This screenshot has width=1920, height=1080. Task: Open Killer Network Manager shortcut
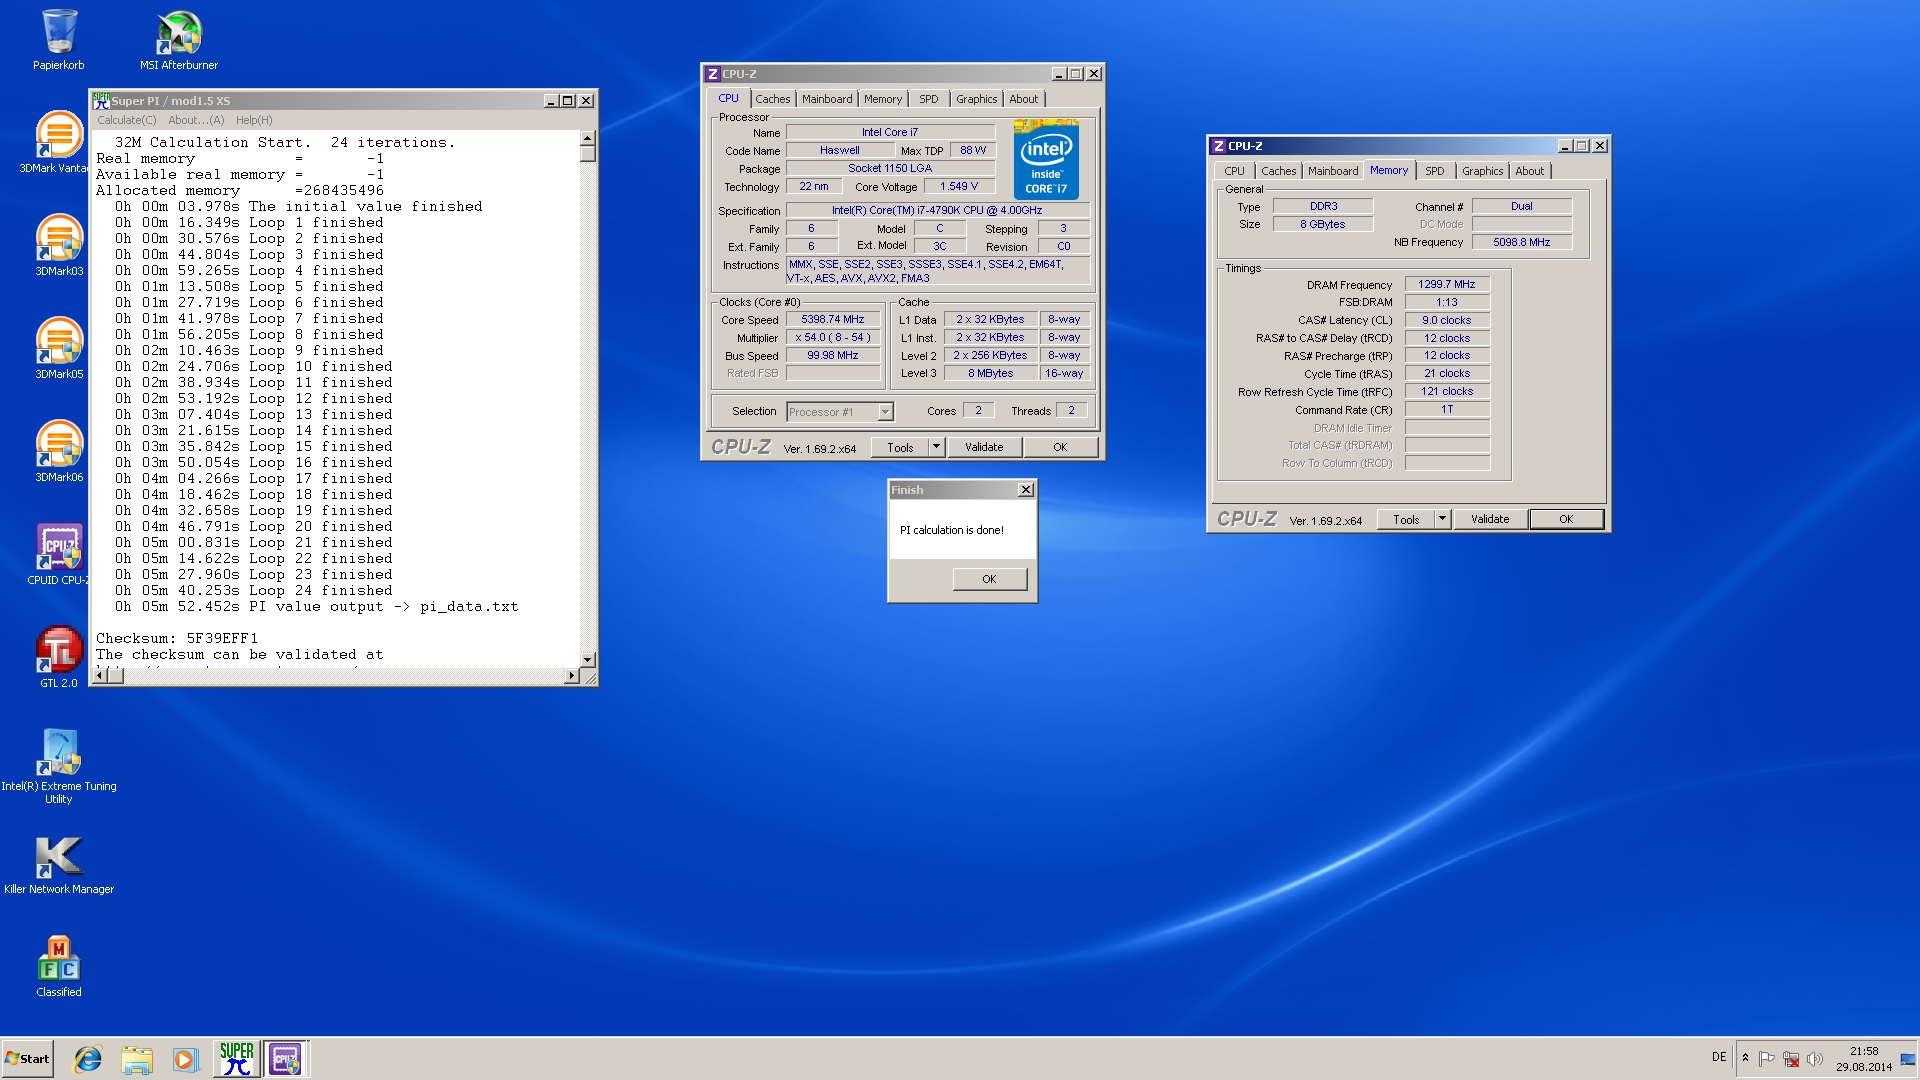59,864
